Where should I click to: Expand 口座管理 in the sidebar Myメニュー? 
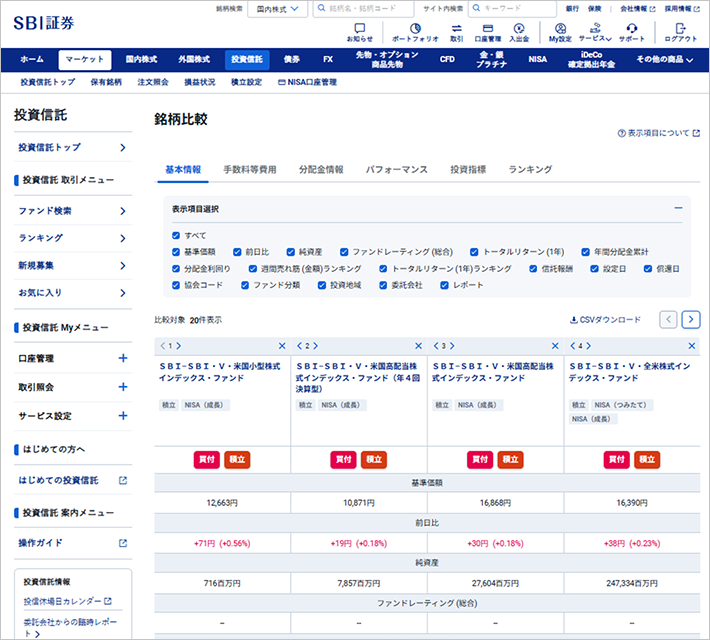pyautogui.click(x=123, y=357)
